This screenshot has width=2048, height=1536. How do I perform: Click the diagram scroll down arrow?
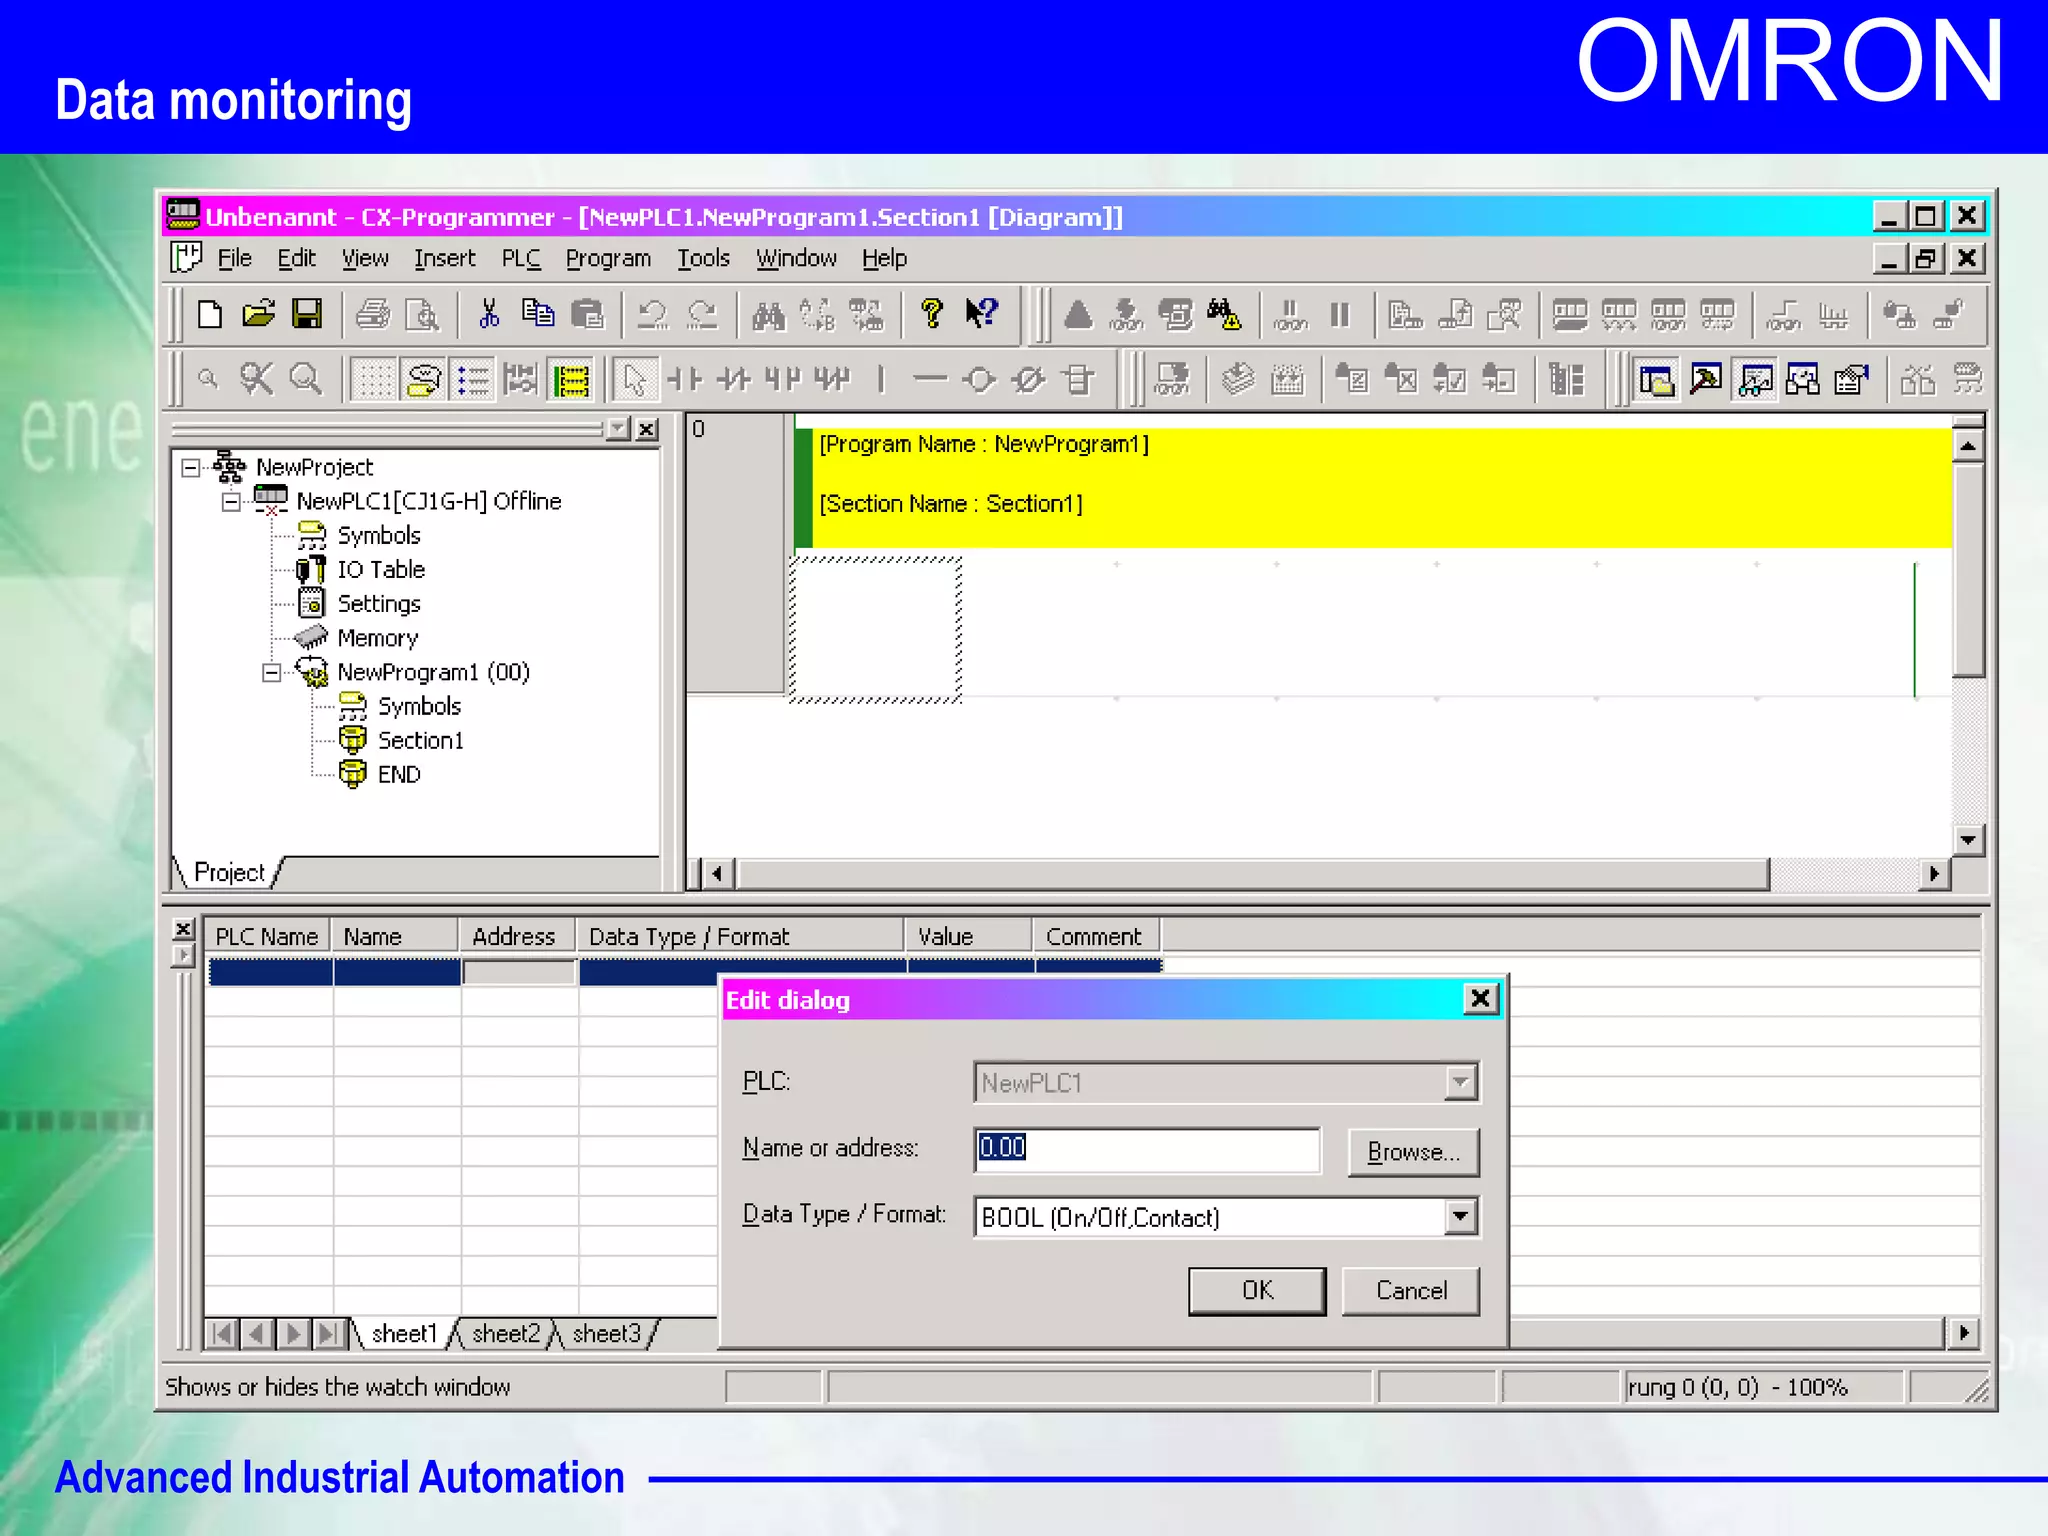(x=1967, y=840)
